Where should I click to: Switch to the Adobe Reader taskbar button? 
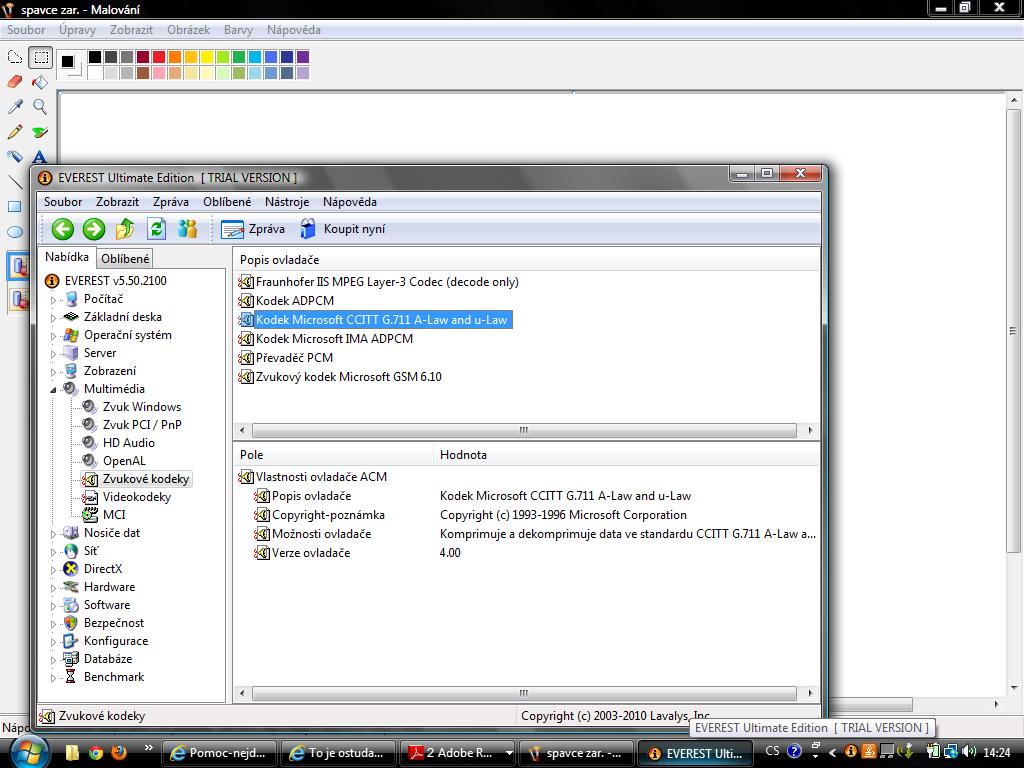(458, 754)
